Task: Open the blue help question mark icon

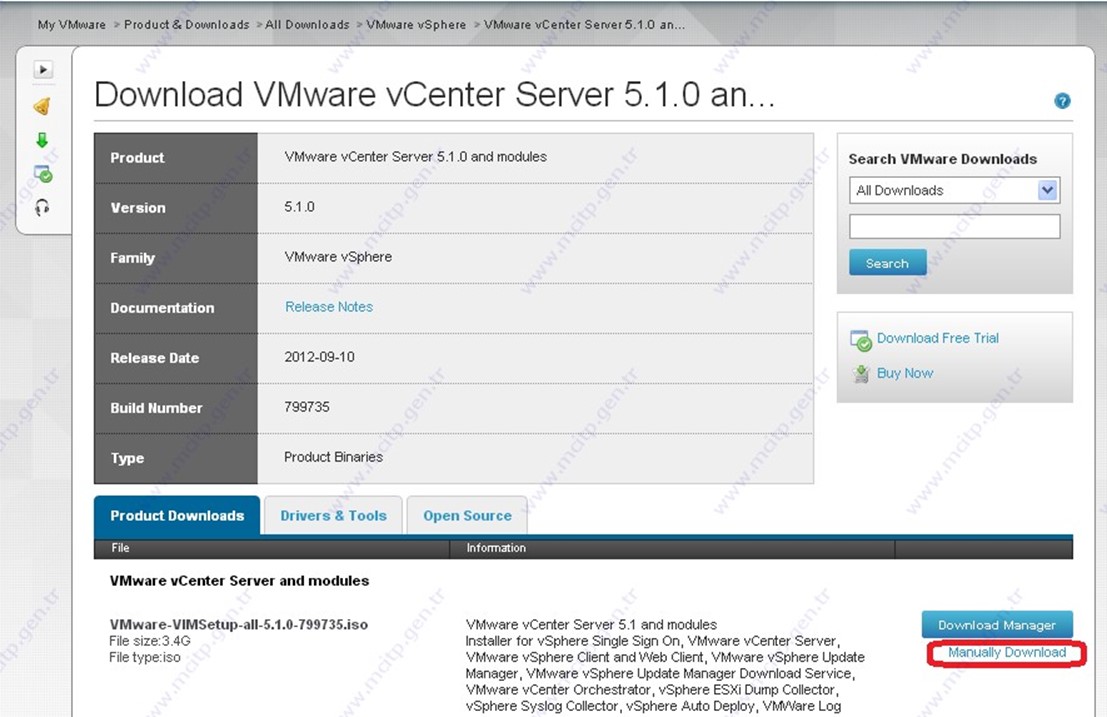Action: point(1062,101)
